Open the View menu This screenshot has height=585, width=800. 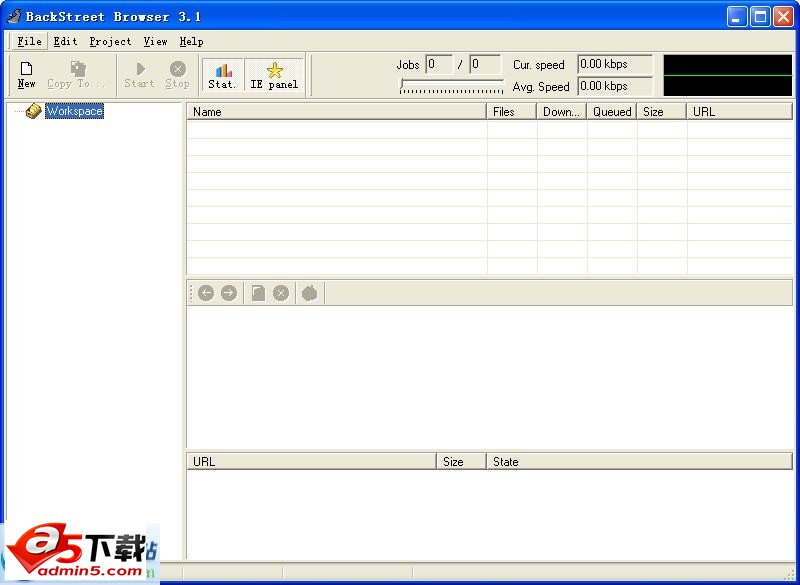(x=155, y=41)
